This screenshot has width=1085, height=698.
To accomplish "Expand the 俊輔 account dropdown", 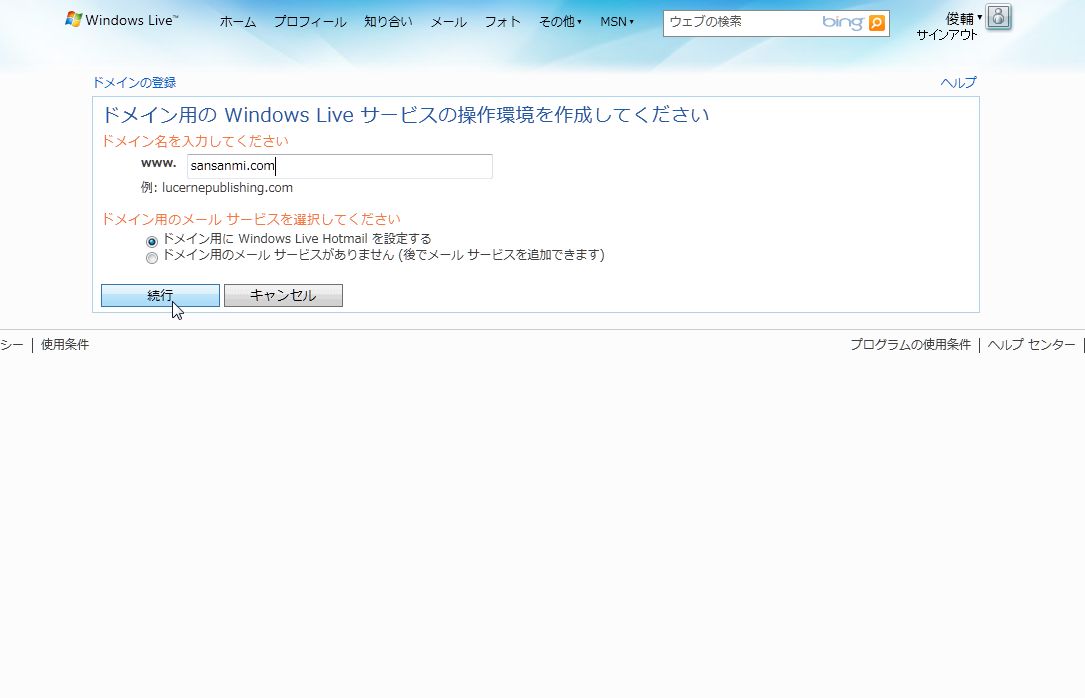I will coord(964,18).
